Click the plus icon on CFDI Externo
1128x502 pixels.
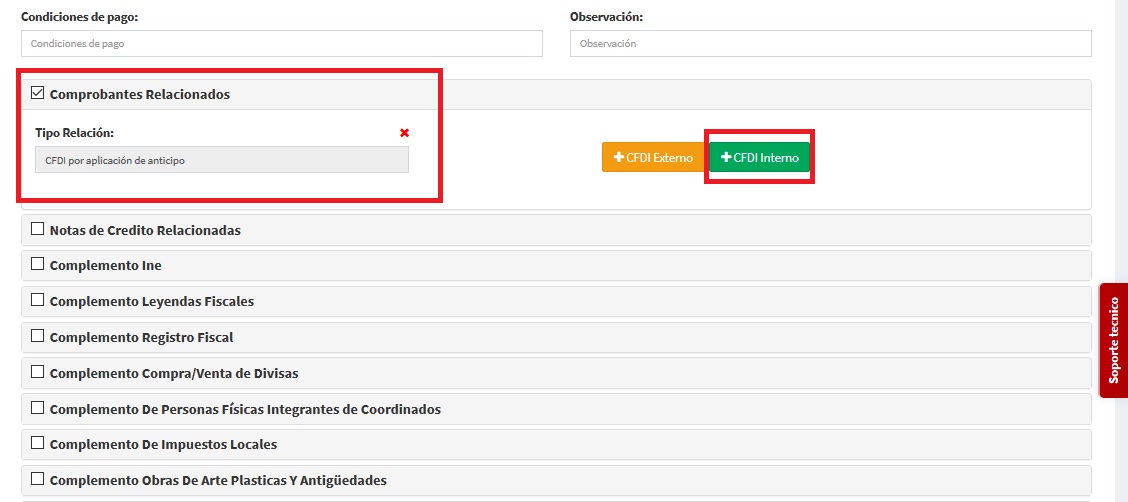click(x=619, y=158)
